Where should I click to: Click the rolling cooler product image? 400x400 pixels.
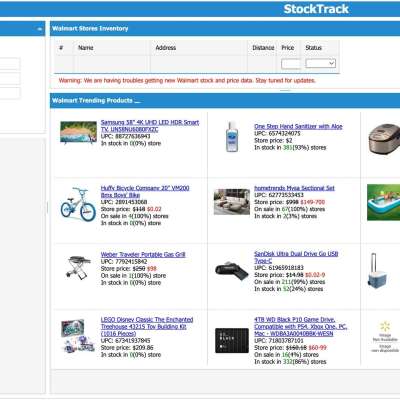pos(378,271)
